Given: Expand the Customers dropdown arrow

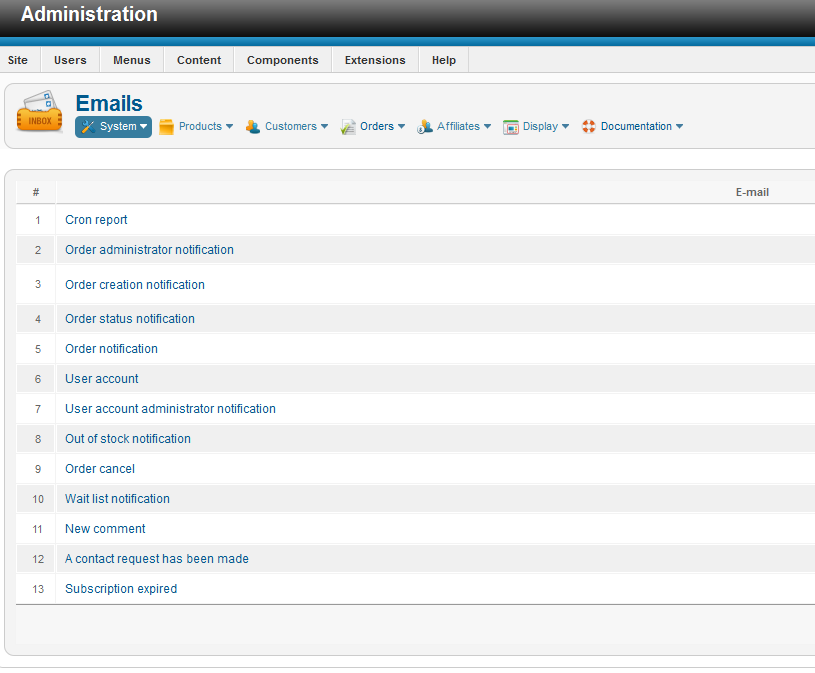Looking at the screenshot, I should point(324,126).
